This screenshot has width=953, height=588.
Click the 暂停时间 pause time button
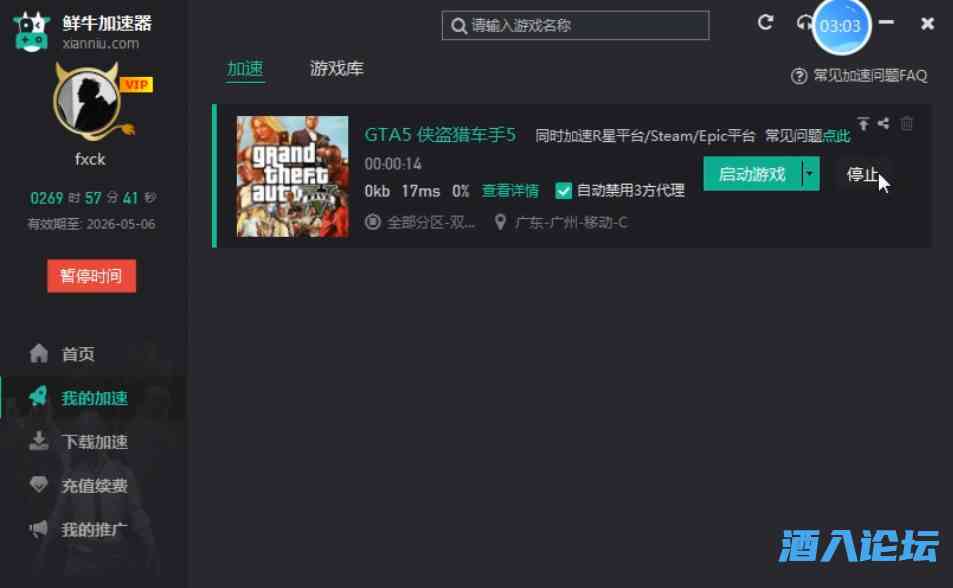coord(91,275)
